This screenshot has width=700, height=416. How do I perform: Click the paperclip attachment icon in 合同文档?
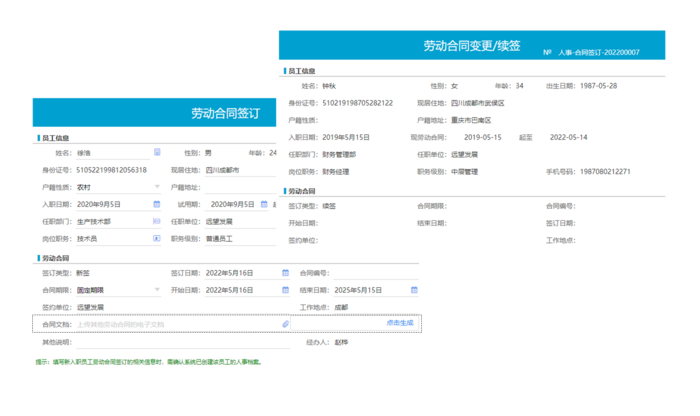click(285, 324)
